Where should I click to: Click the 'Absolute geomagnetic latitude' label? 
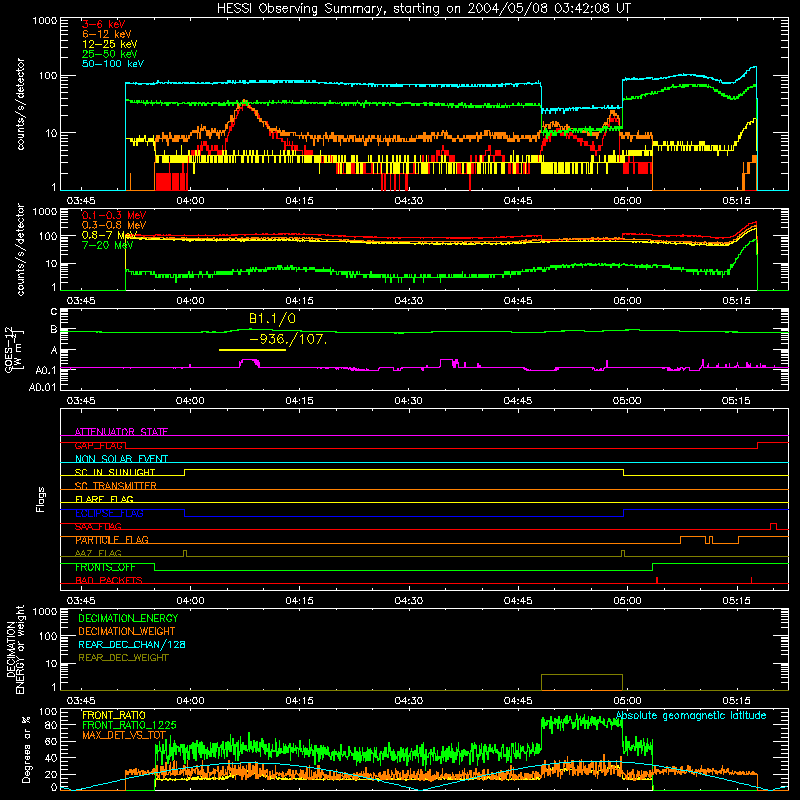click(x=691, y=716)
